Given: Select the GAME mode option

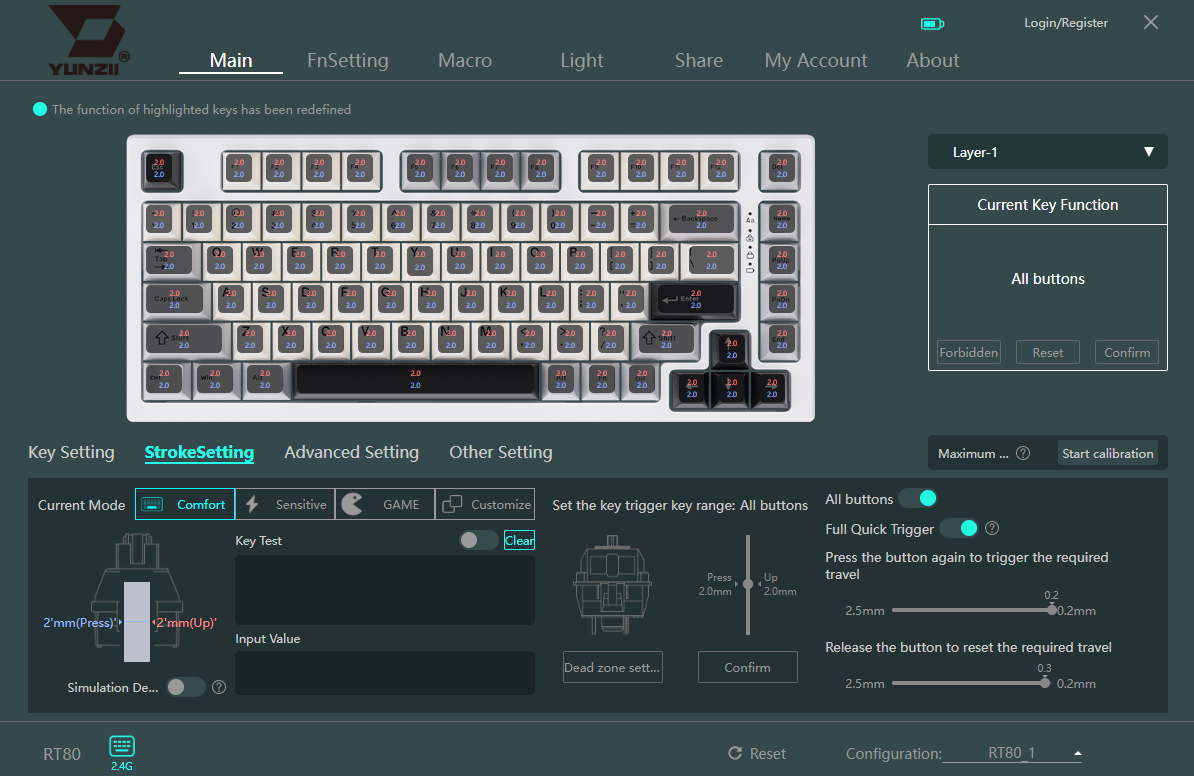Looking at the screenshot, I should click(x=385, y=504).
